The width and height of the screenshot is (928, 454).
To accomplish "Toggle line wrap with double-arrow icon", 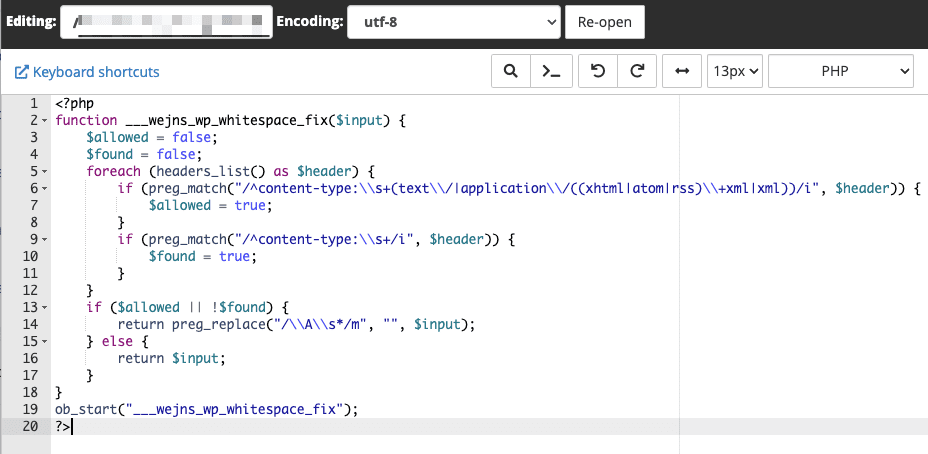I will 682,72.
